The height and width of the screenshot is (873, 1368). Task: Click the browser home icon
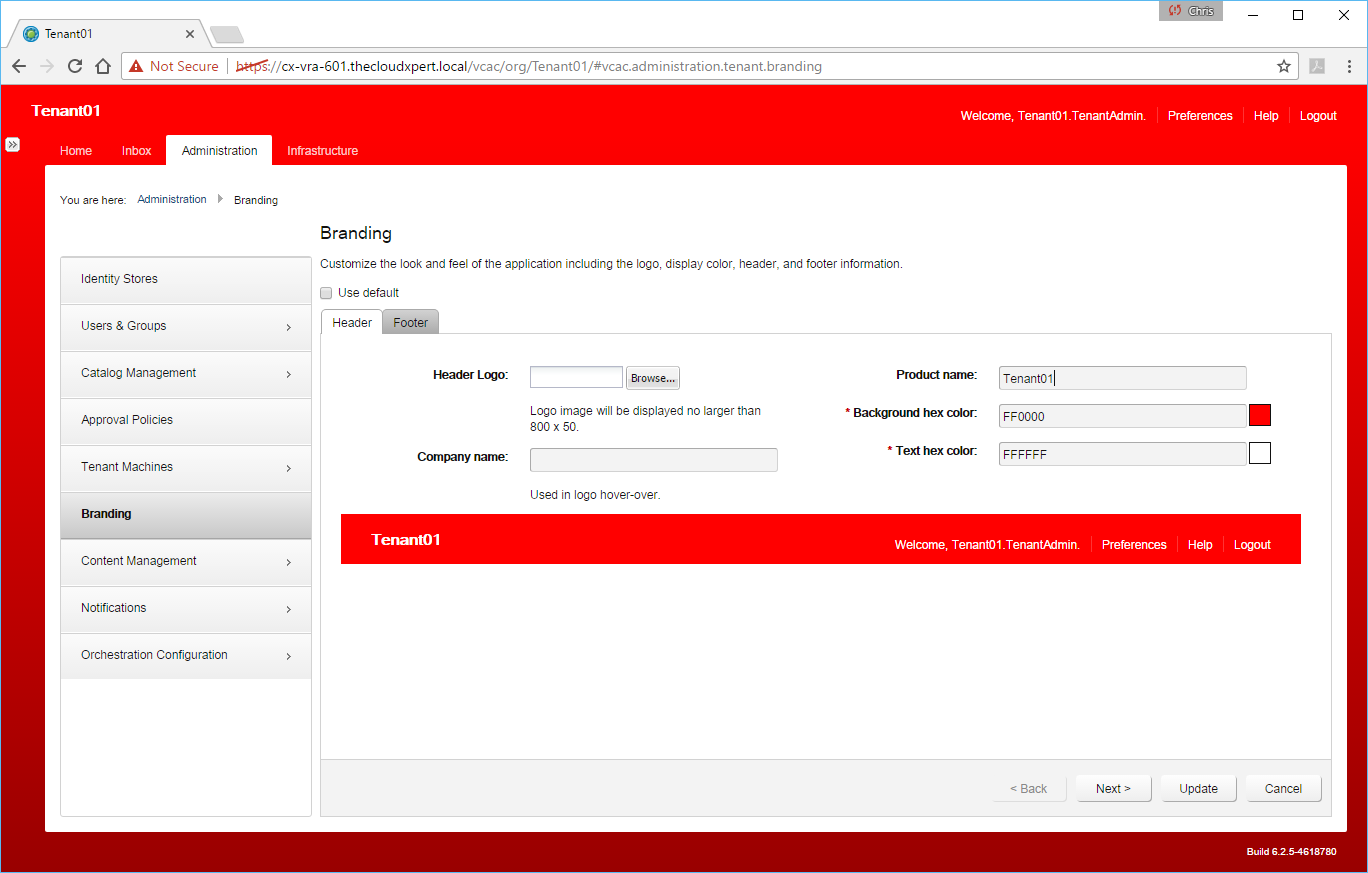(x=102, y=66)
